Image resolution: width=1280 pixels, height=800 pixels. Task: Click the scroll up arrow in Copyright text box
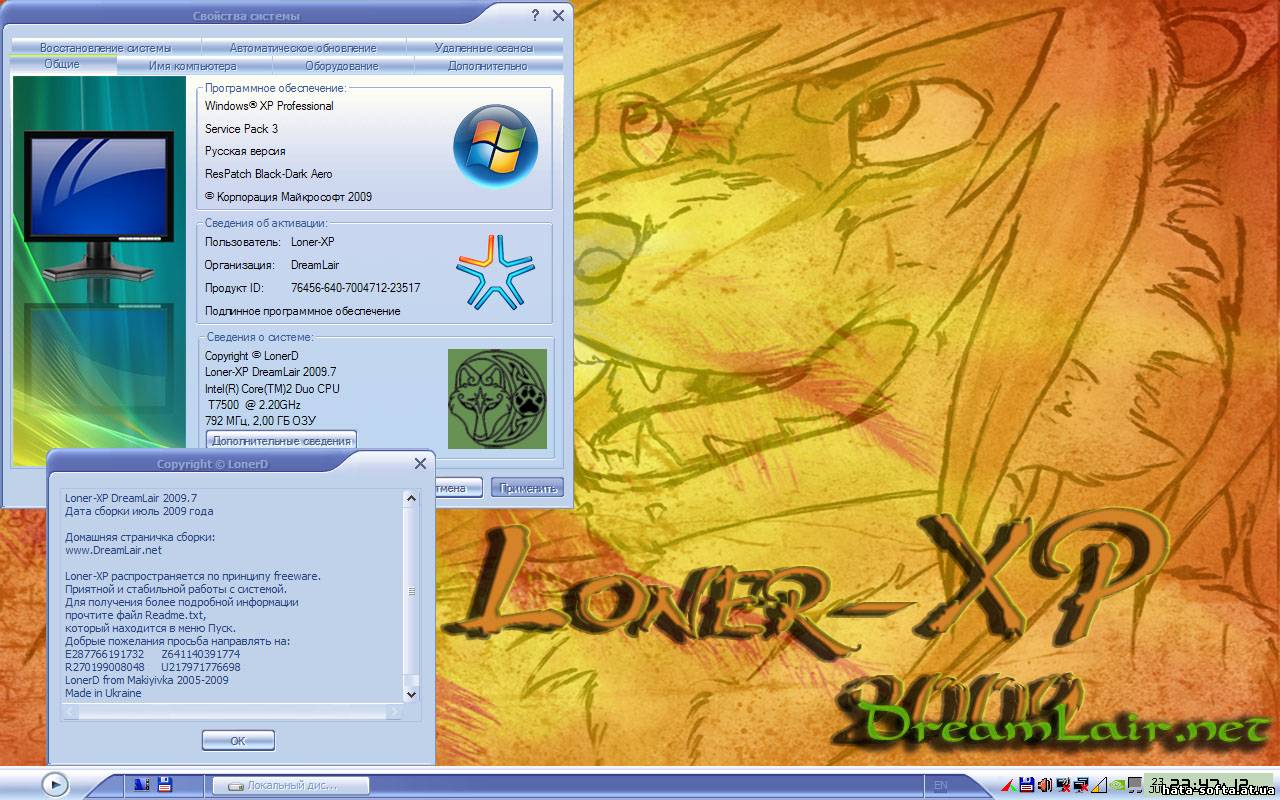pyautogui.click(x=411, y=497)
